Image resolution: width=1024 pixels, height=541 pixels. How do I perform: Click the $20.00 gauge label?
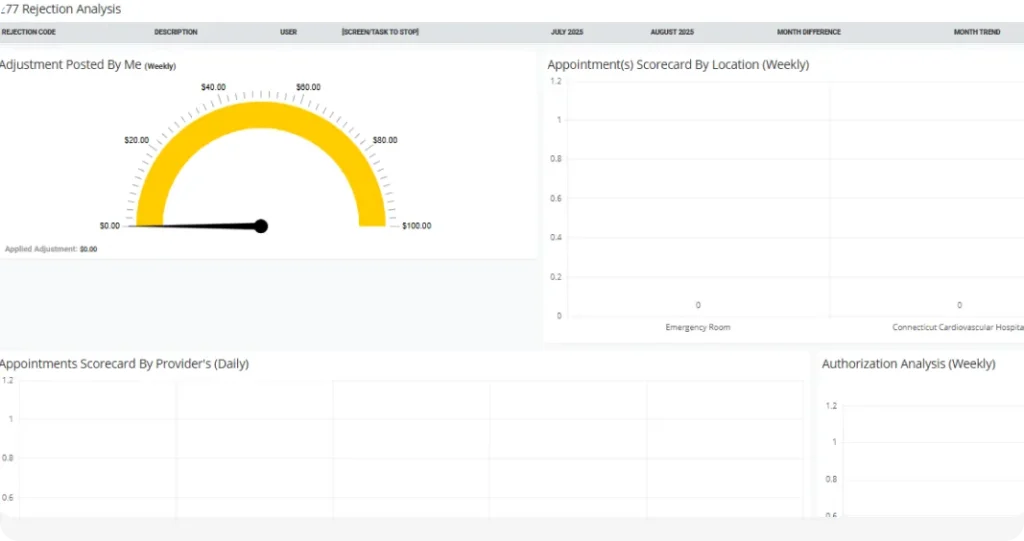pyautogui.click(x=136, y=140)
